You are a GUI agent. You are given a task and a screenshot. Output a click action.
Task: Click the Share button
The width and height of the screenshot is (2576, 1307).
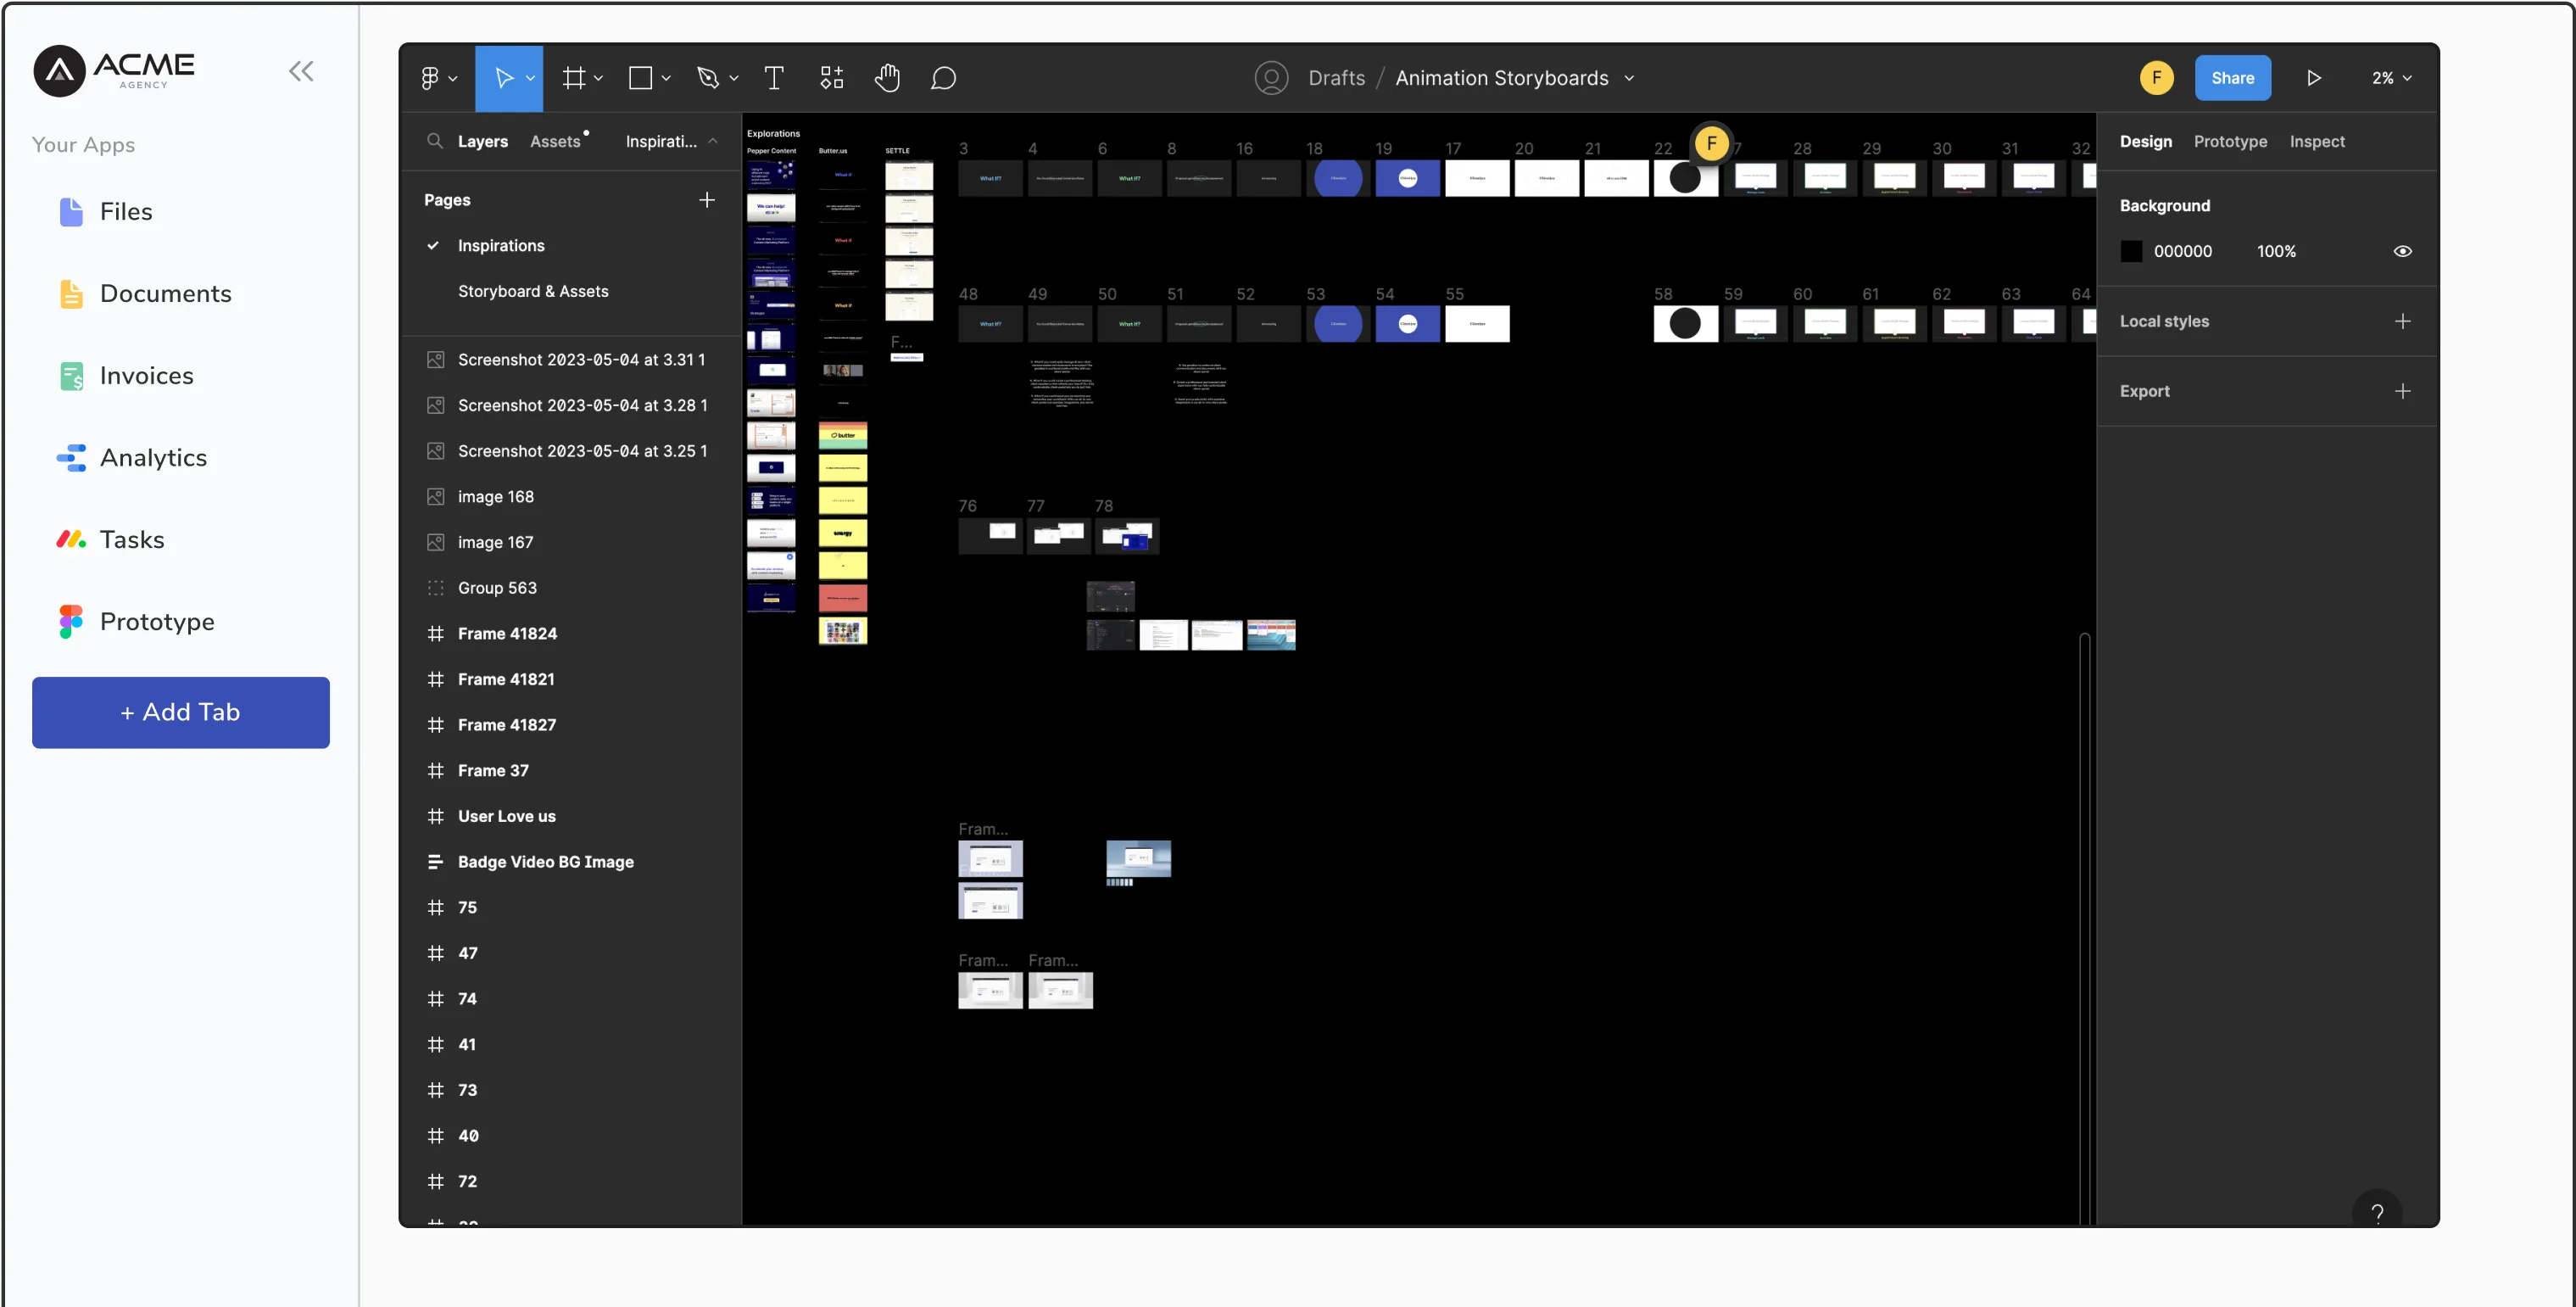[2232, 78]
